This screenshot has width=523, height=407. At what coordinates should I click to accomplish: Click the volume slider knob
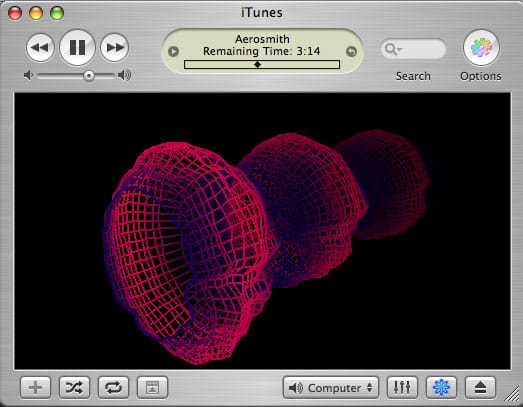pyautogui.click(x=89, y=76)
